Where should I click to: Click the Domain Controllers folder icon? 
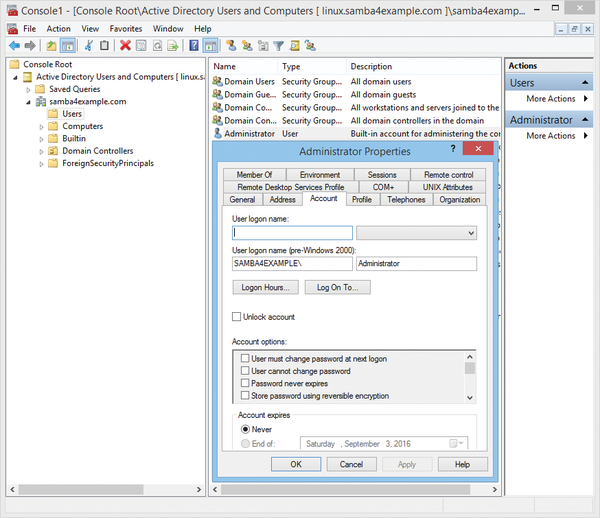point(53,151)
